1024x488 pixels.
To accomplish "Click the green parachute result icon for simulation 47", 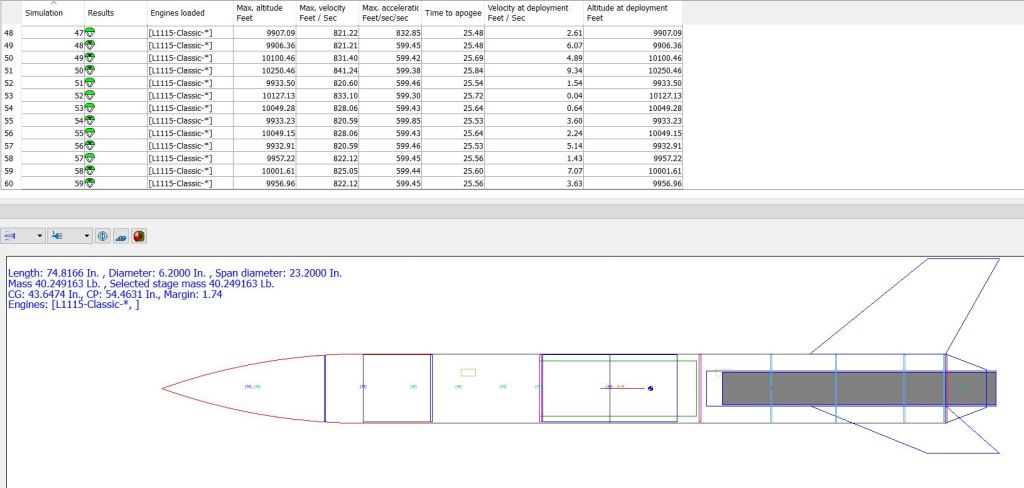I will (x=90, y=33).
